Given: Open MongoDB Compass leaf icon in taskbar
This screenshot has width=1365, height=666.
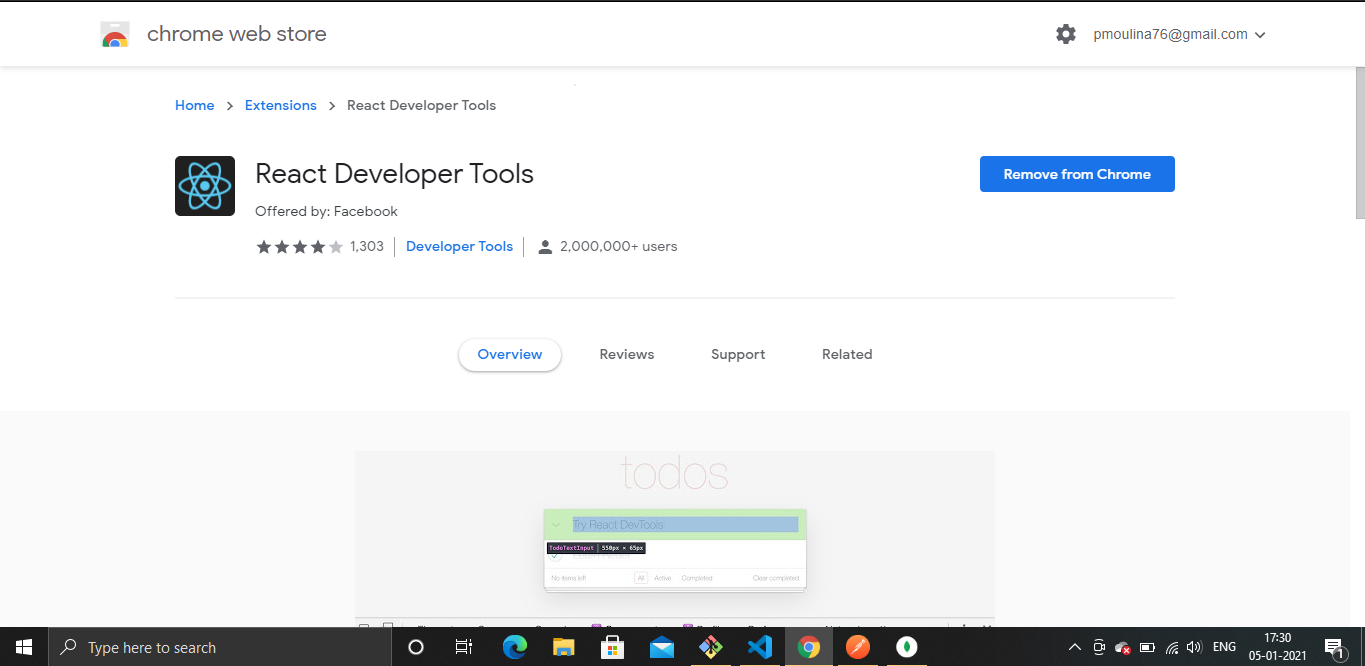Looking at the screenshot, I should 906,647.
